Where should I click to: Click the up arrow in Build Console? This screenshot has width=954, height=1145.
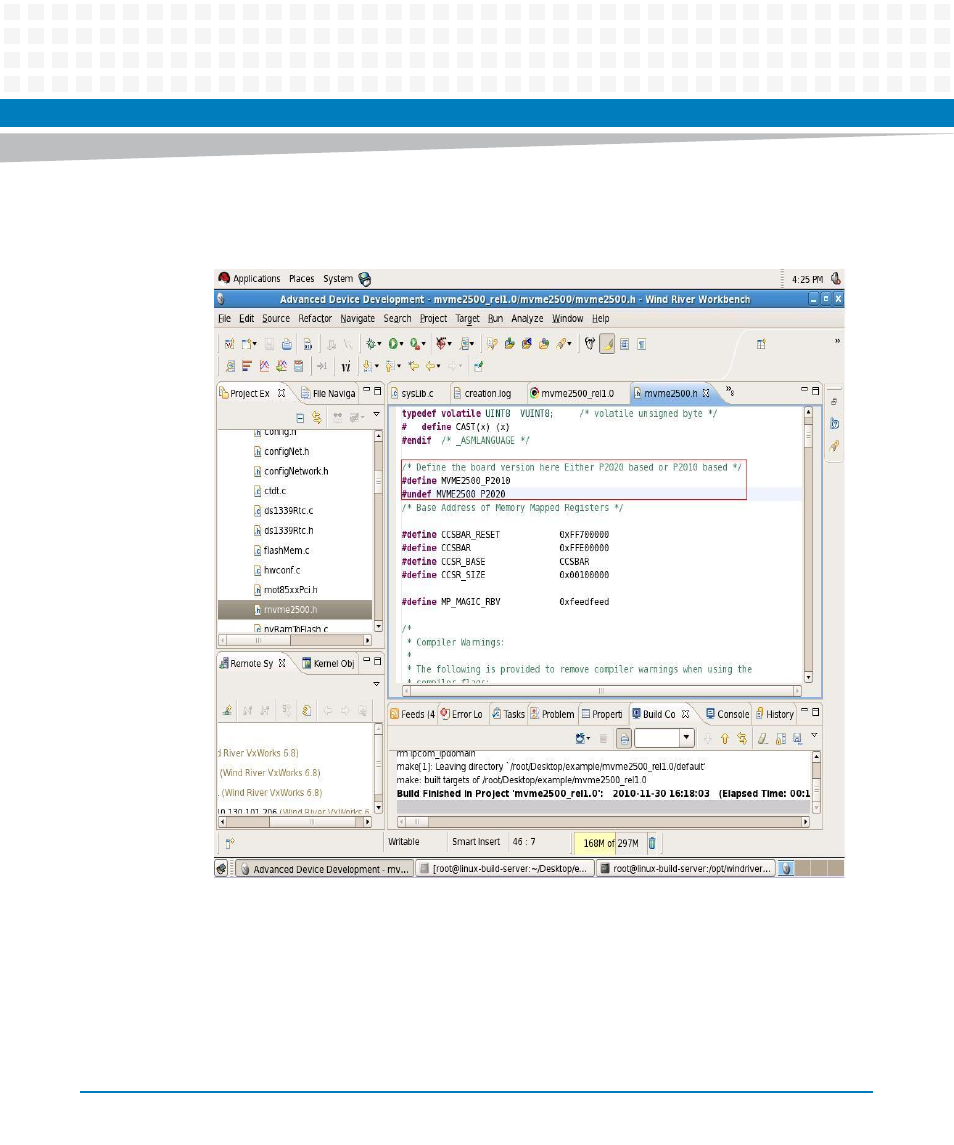[725, 738]
